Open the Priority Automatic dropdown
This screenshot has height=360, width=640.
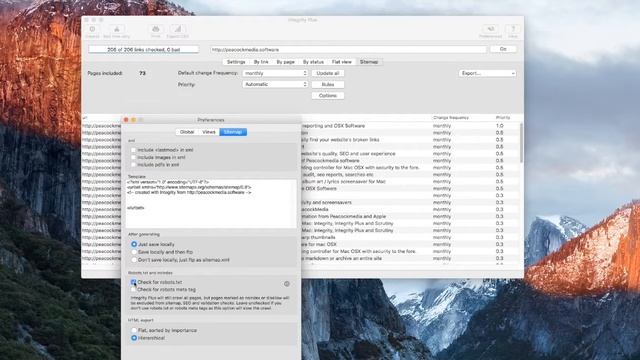pos(275,84)
